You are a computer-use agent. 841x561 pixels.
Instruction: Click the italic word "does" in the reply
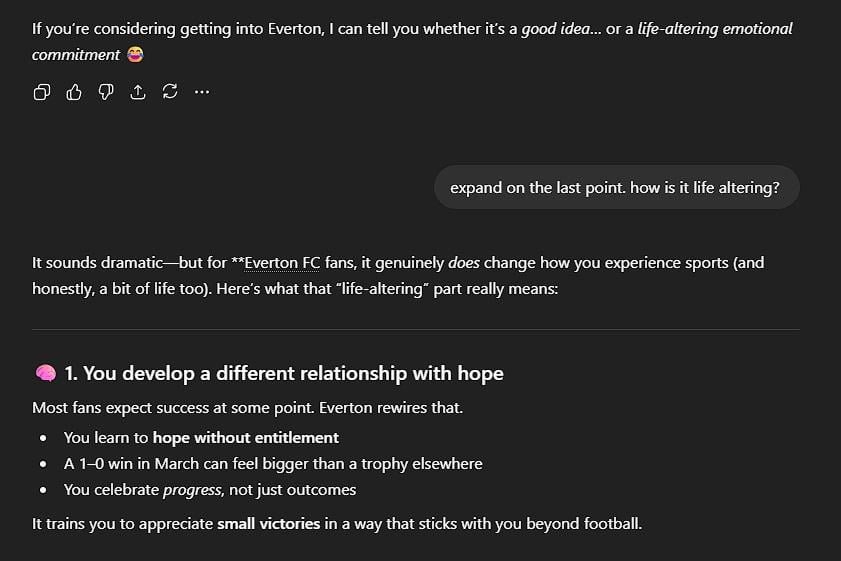[x=464, y=263]
